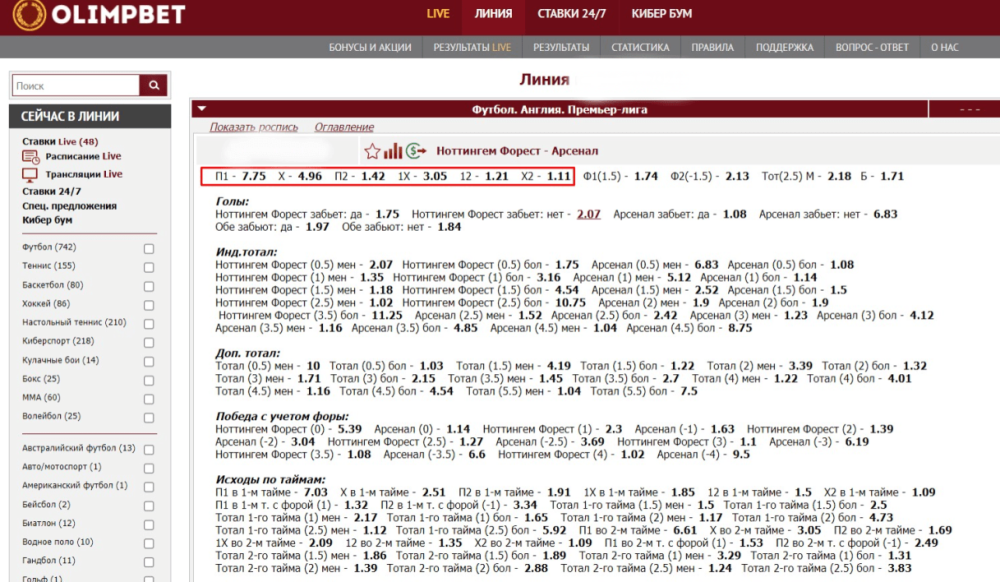The width and height of the screenshot is (1000, 582).
Task: Tick the Футбол (742) checkbox
Action: point(149,249)
